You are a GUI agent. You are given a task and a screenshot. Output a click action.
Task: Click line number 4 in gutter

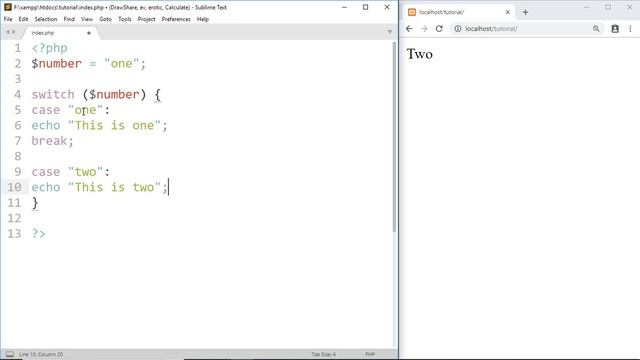pyautogui.click(x=18, y=94)
